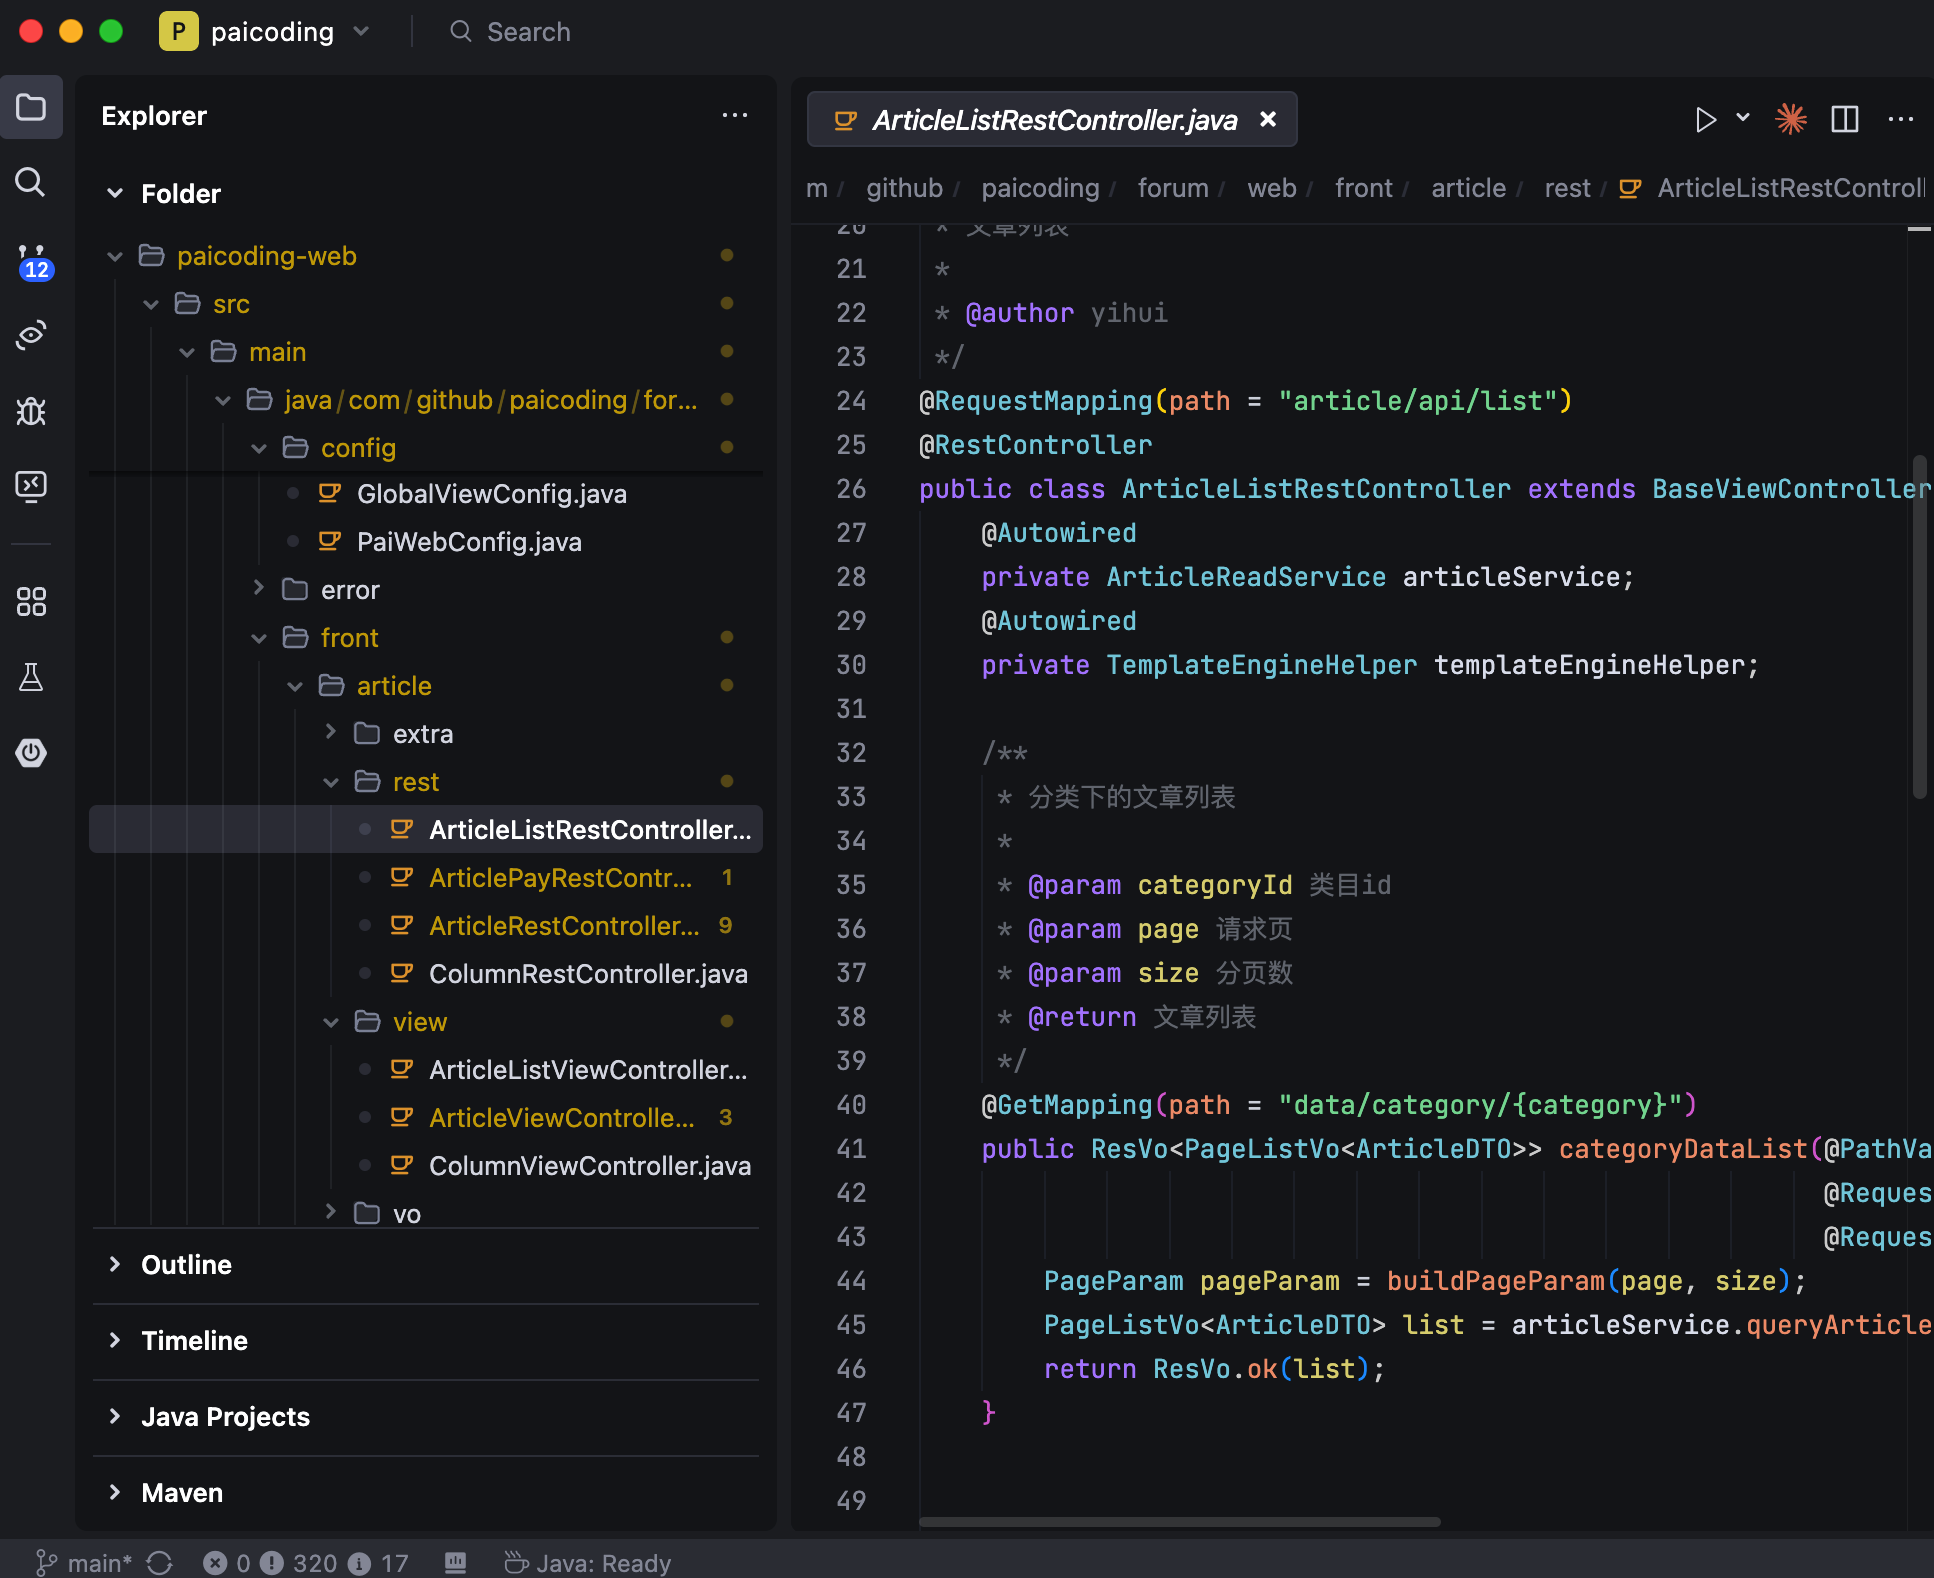
Task: Select the ArticleListRestController.java editor tab
Action: click(x=1052, y=120)
